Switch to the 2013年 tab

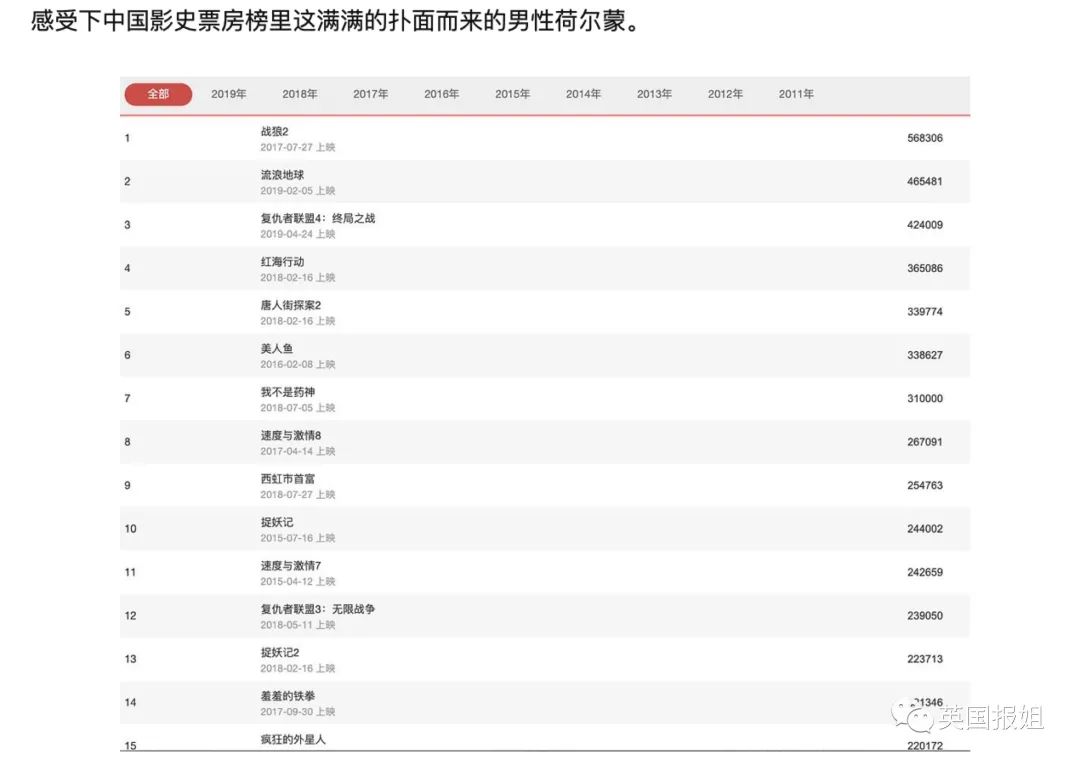[x=654, y=94]
